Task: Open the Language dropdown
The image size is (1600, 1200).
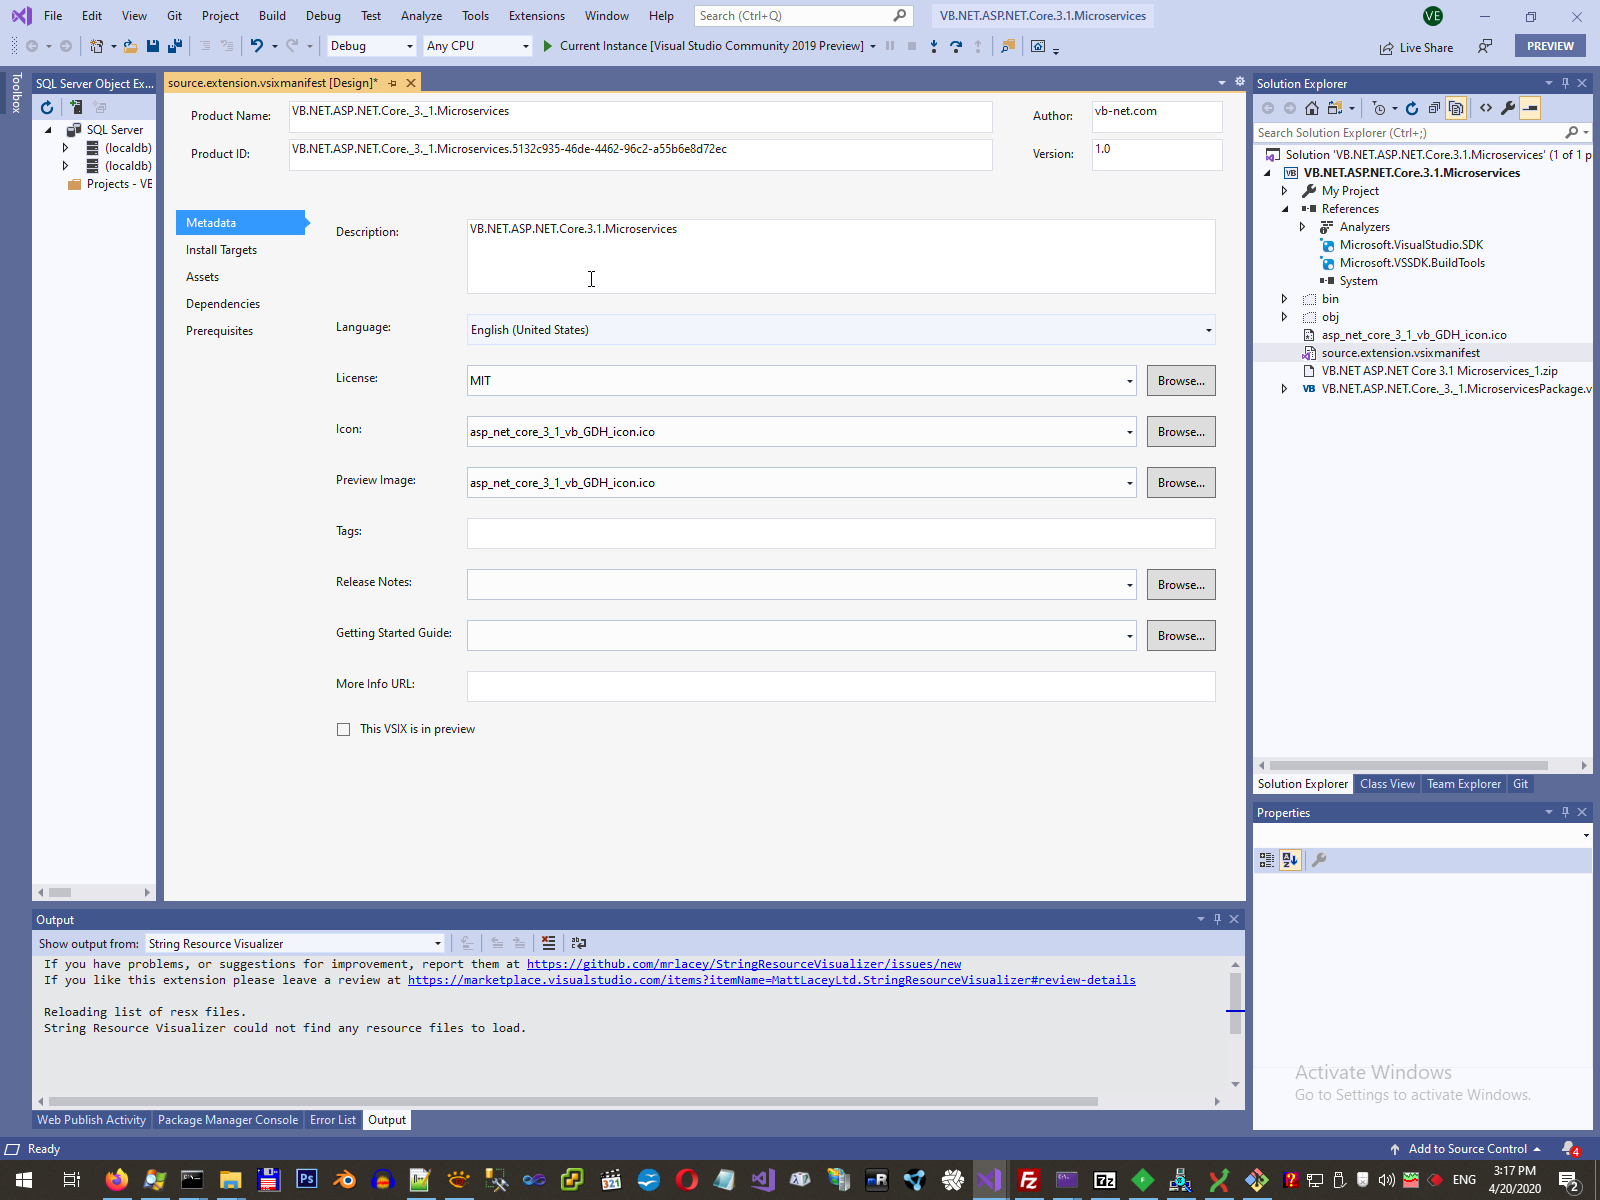Action: pos(841,330)
